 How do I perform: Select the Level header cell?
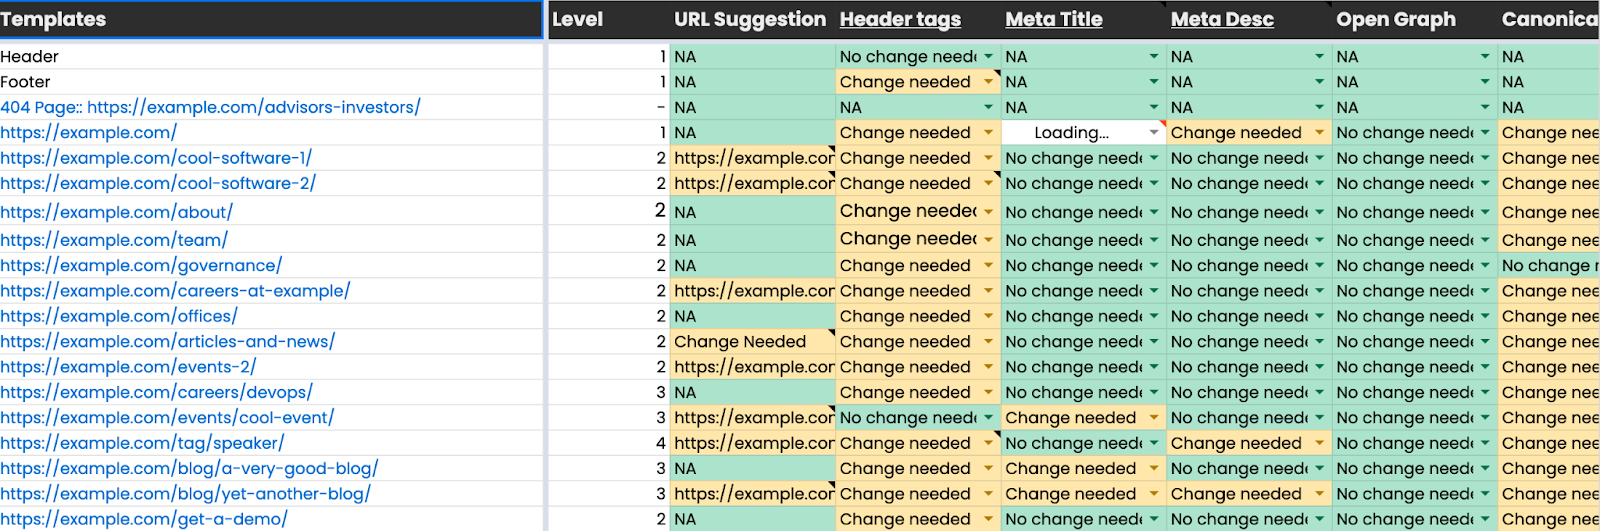[x=608, y=19]
